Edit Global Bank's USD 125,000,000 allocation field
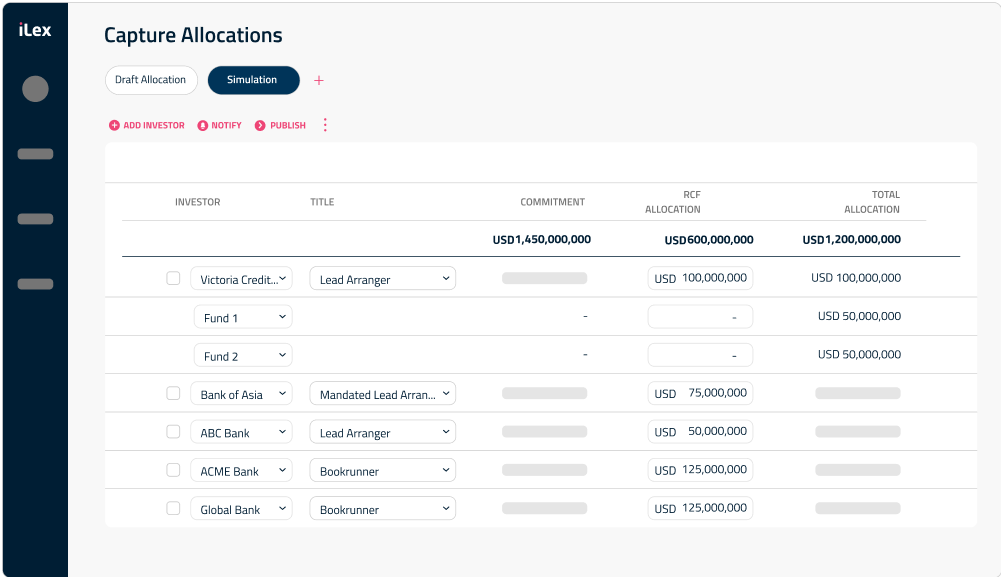The height and width of the screenshot is (577, 1001). pos(700,508)
